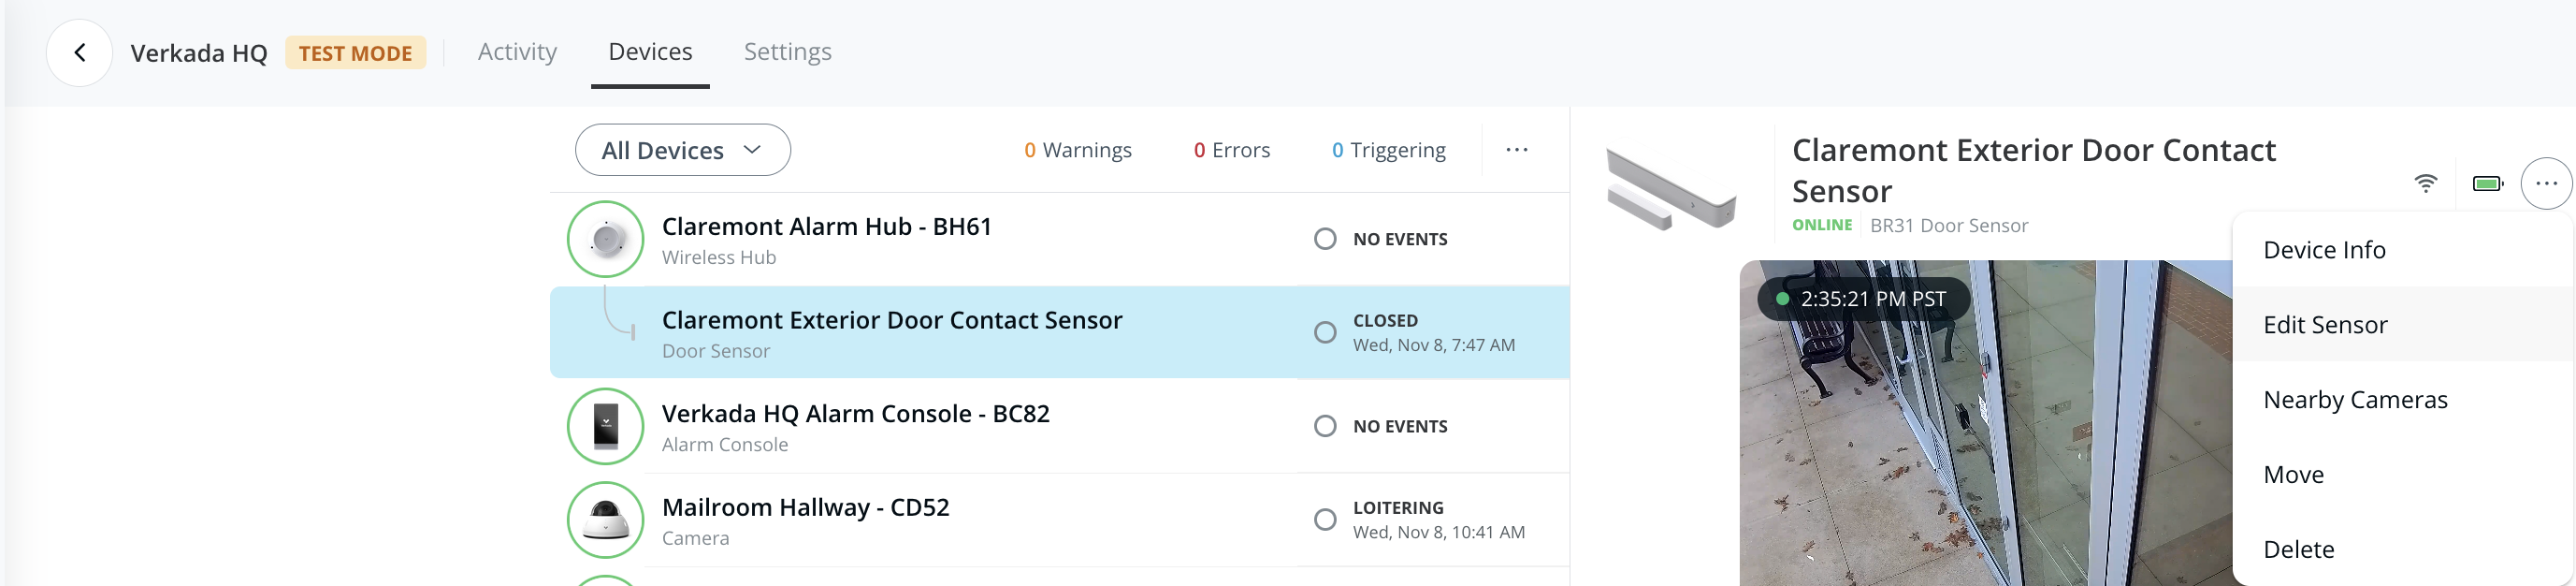Screen dimensions: 2576x586
Task: Select the Door Contact Sensor radio circle
Action: pyautogui.click(x=1325, y=332)
